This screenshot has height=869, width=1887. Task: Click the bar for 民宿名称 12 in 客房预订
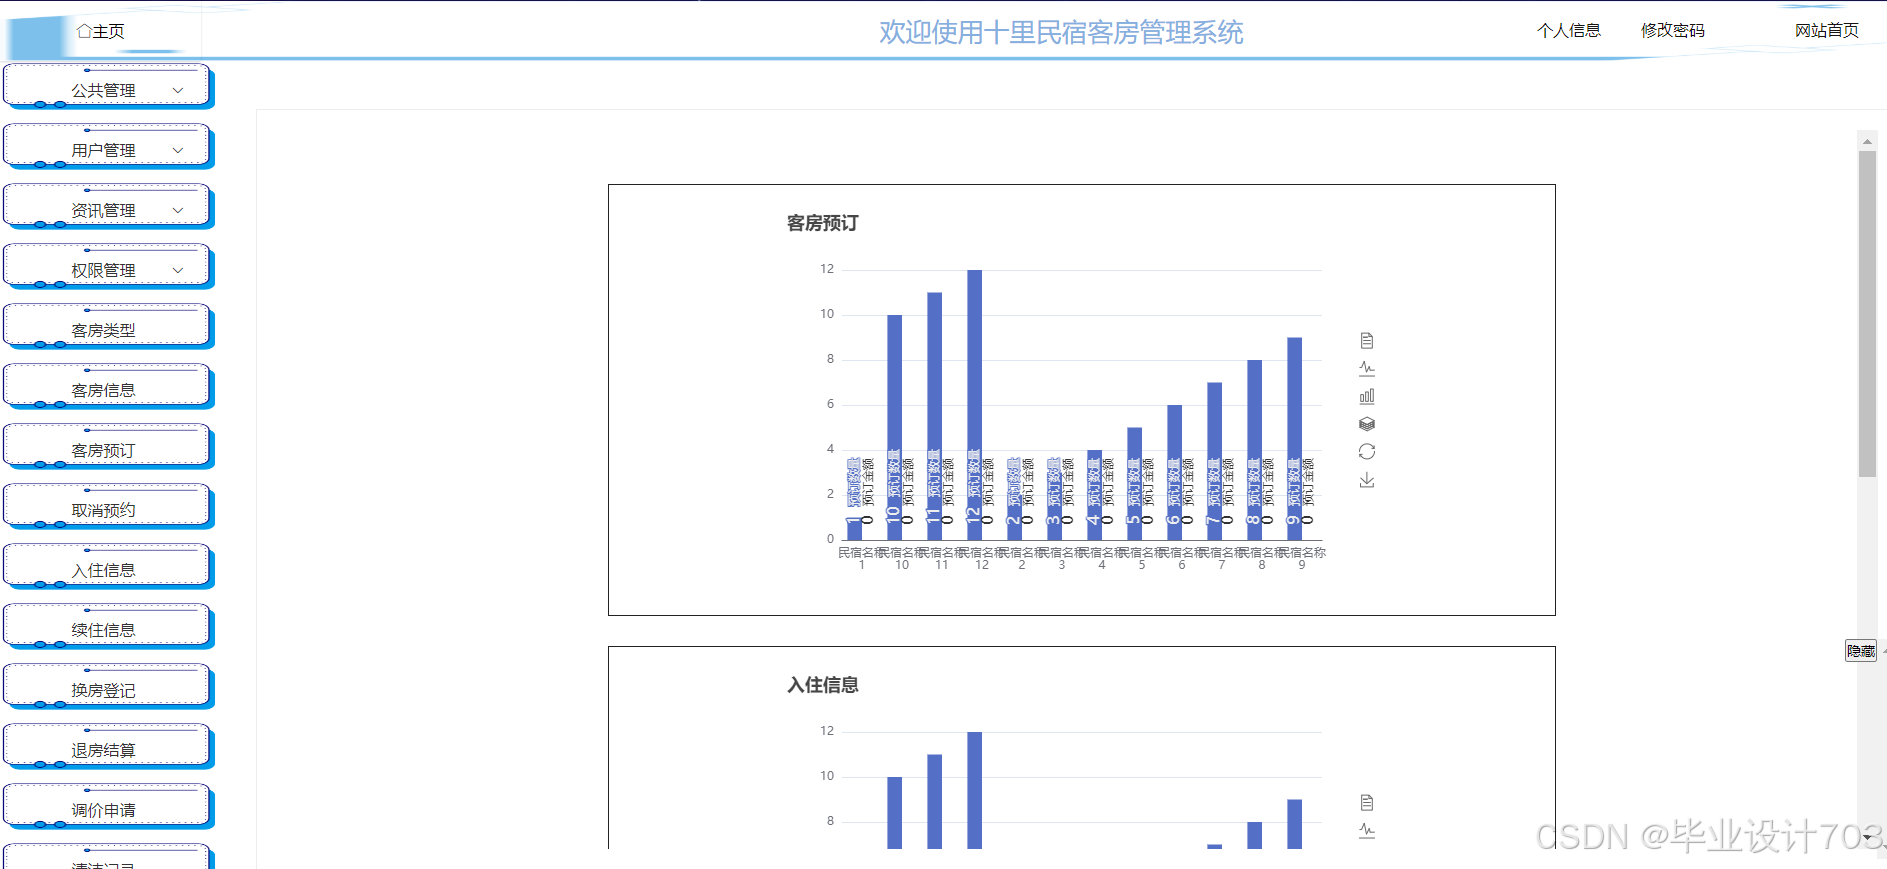click(974, 404)
